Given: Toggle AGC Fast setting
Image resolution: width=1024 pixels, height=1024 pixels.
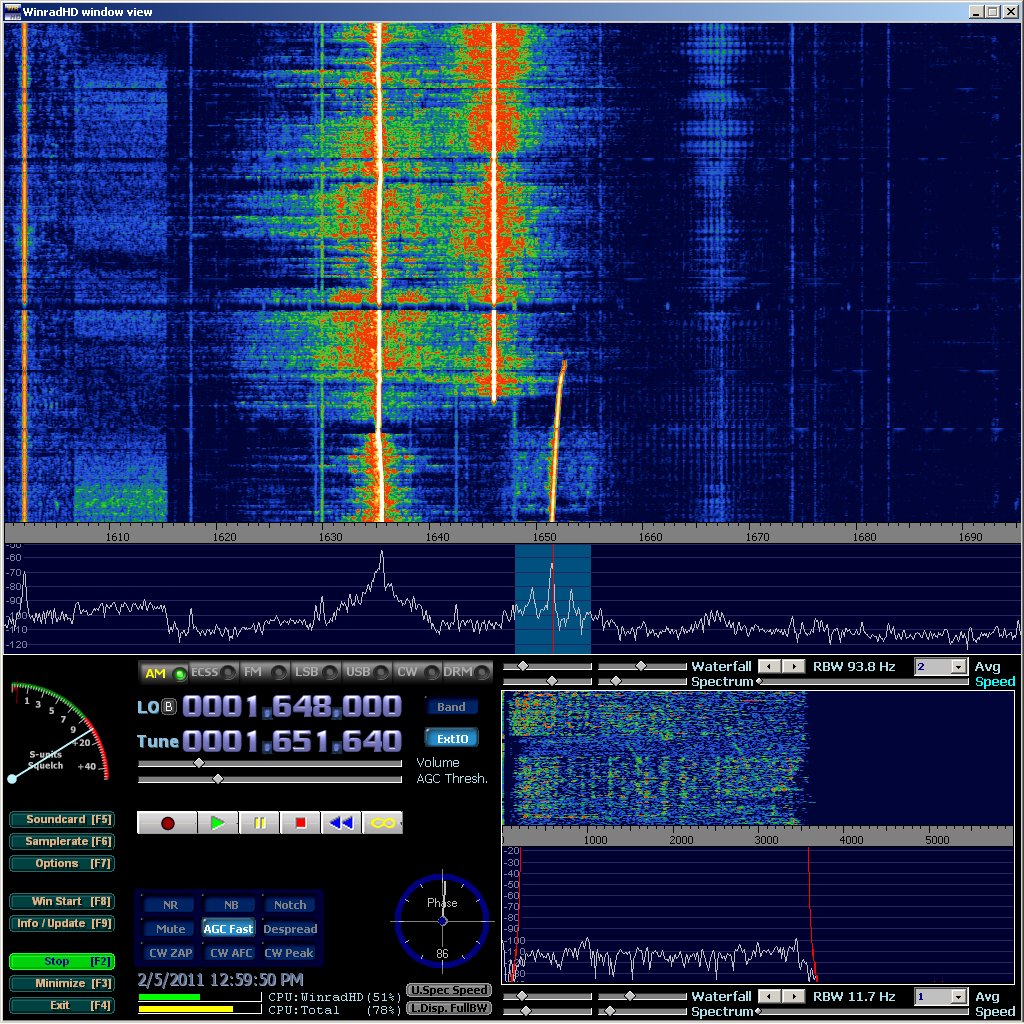Looking at the screenshot, I should click(228, 929).
